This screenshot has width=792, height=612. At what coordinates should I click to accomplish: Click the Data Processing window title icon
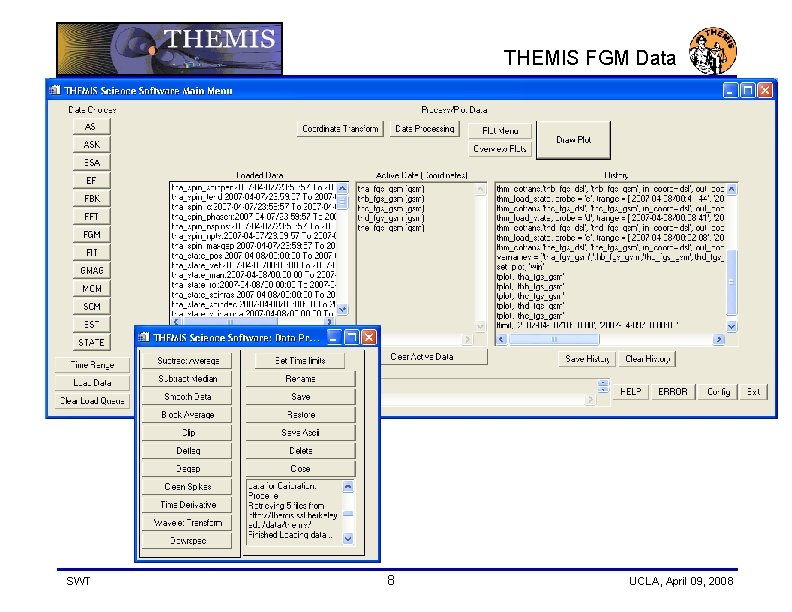click(143, 337)
